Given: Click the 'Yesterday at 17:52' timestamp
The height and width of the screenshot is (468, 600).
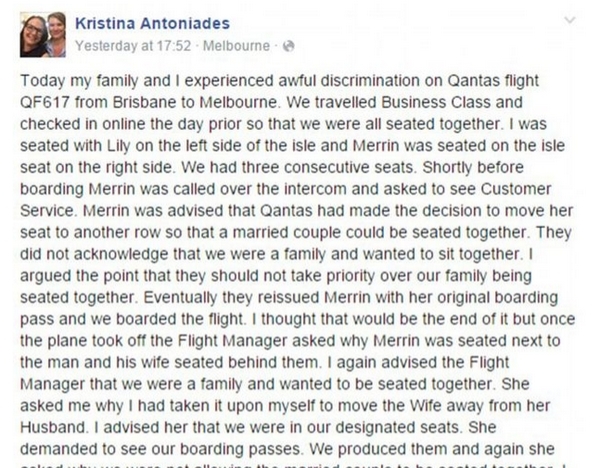Looking at the screenshot, I should tap(133, 46).
